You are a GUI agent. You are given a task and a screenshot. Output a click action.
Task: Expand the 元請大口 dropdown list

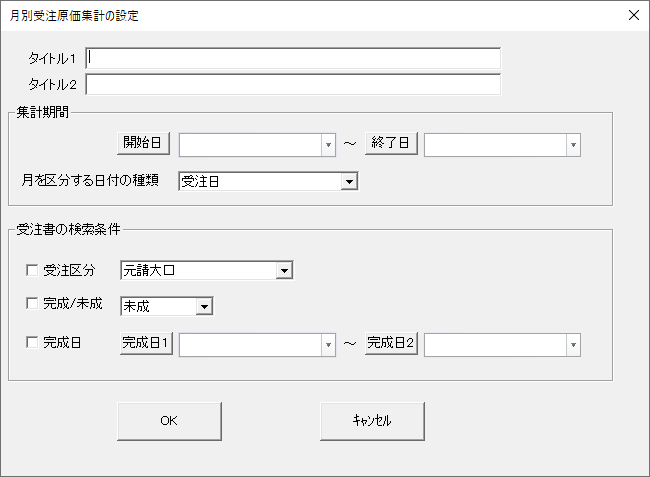click(284, 270)
